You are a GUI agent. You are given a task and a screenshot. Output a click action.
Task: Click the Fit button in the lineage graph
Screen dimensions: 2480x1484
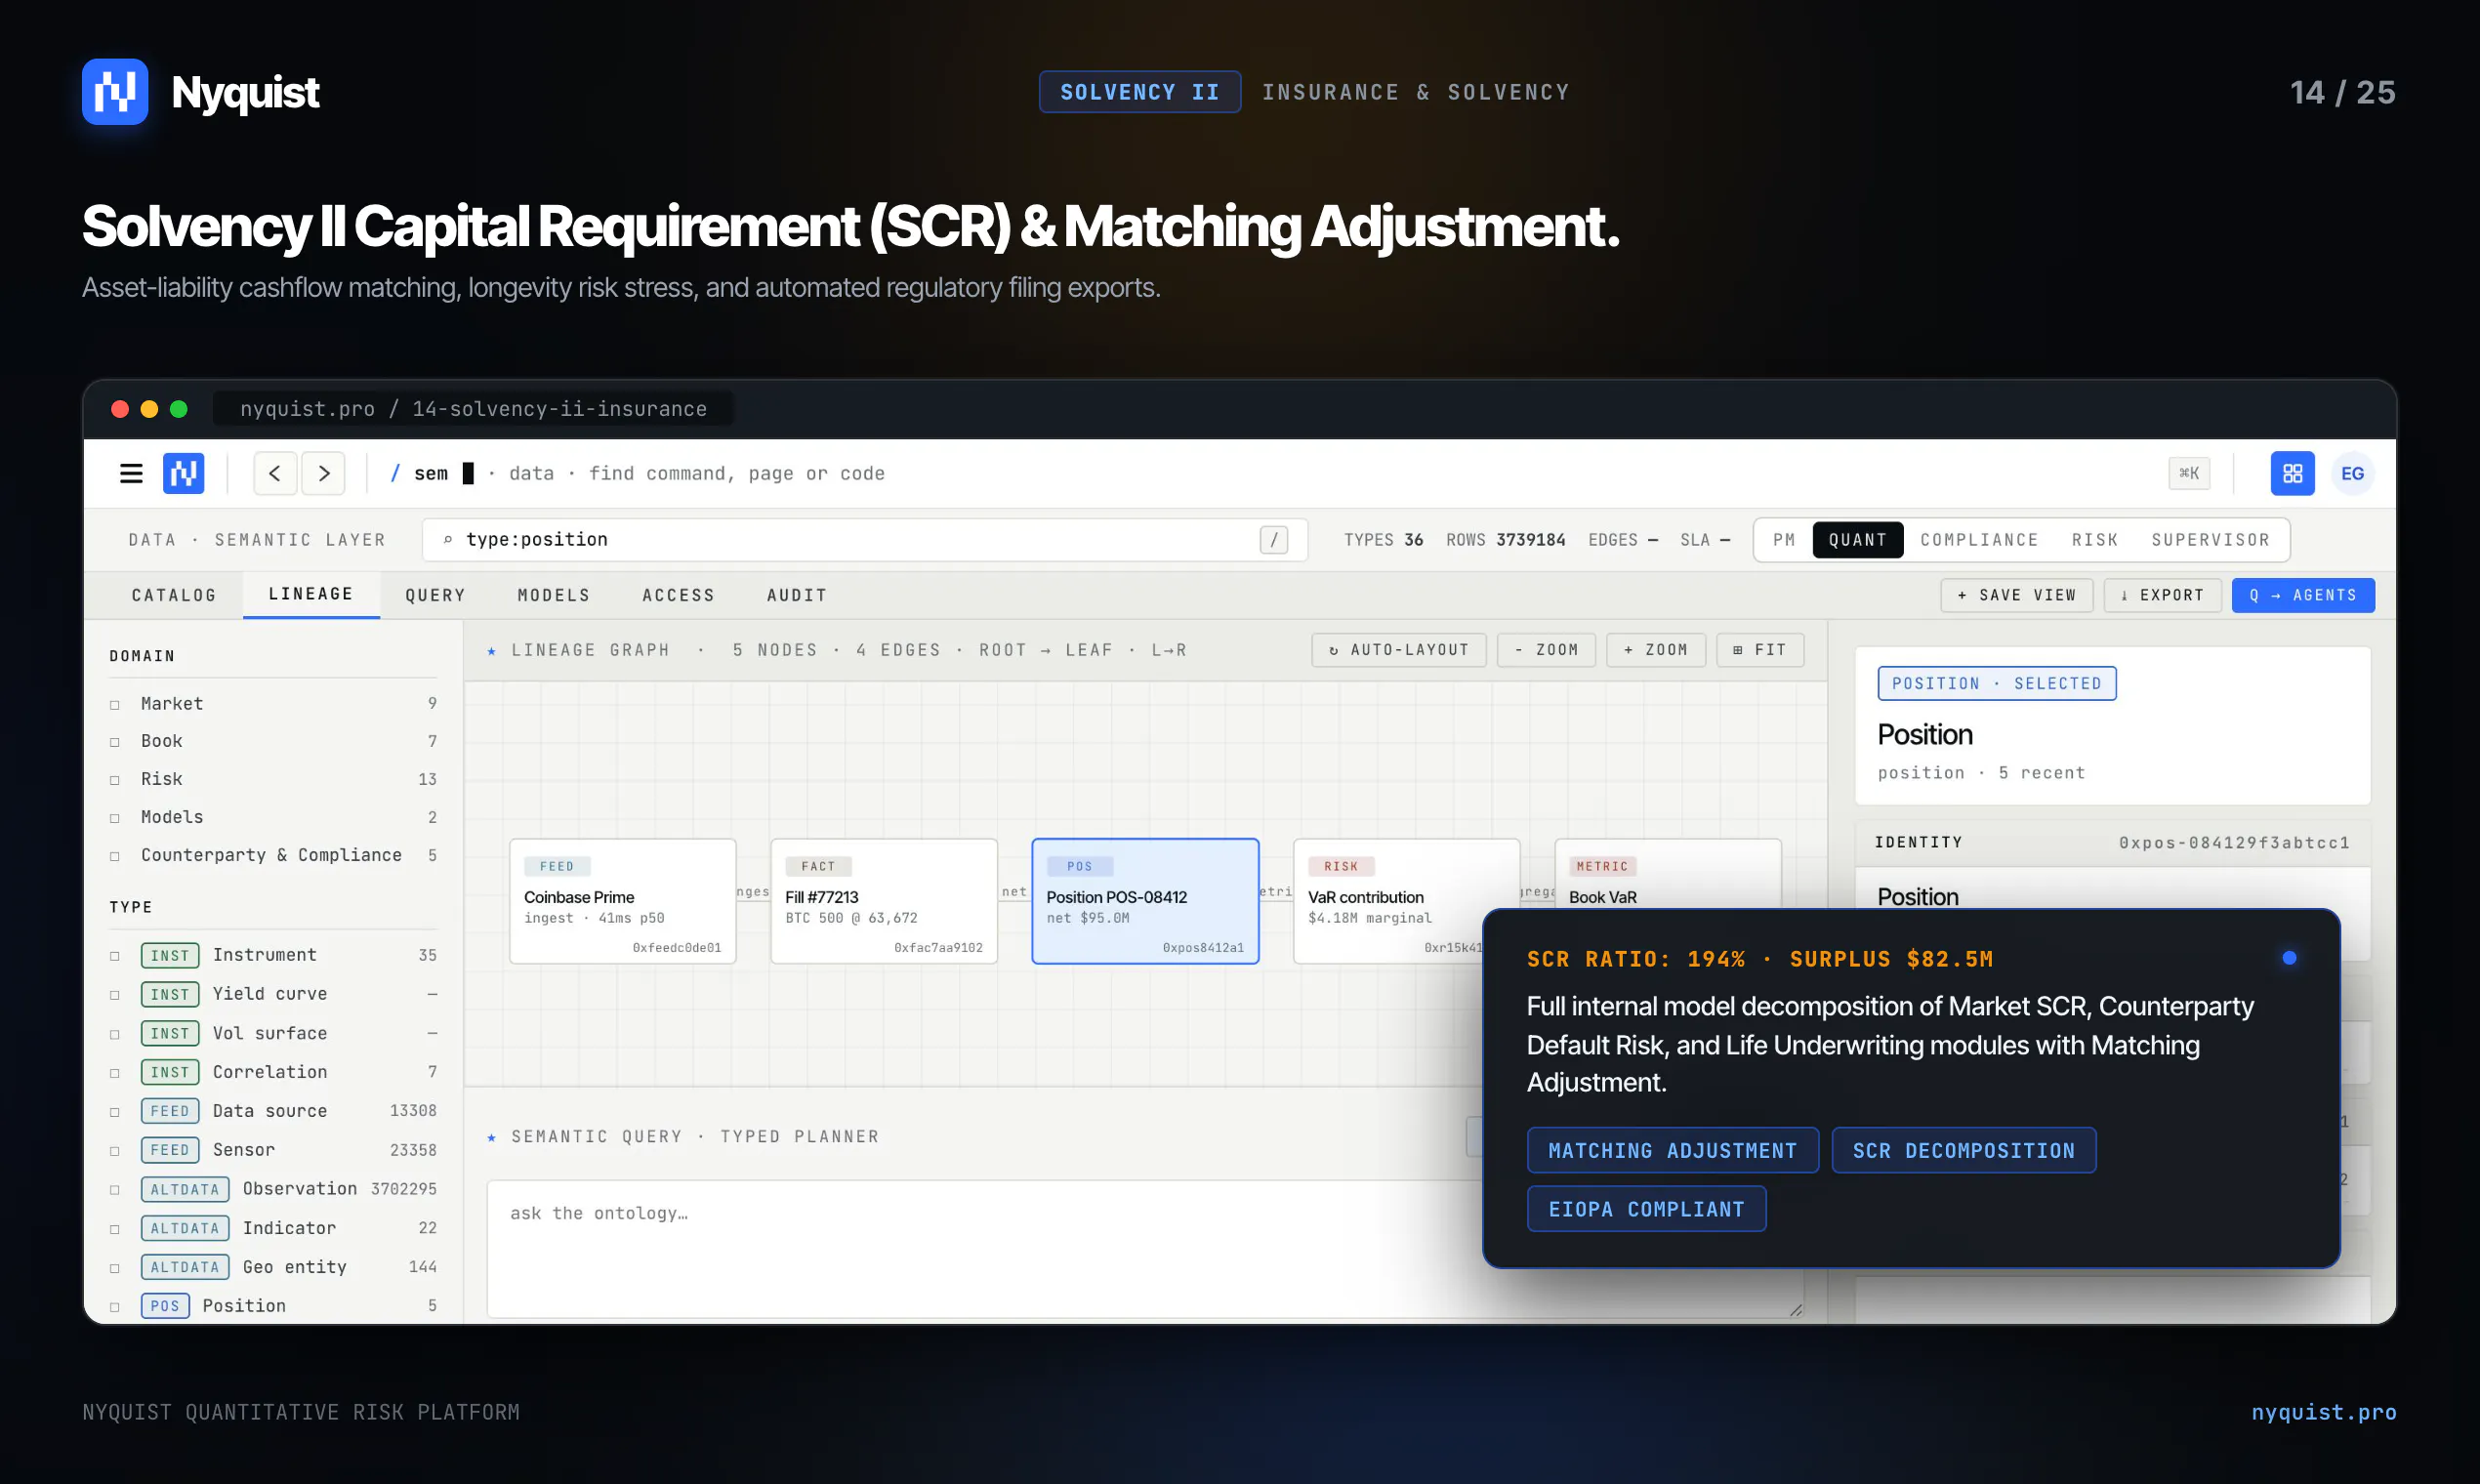1759,650
